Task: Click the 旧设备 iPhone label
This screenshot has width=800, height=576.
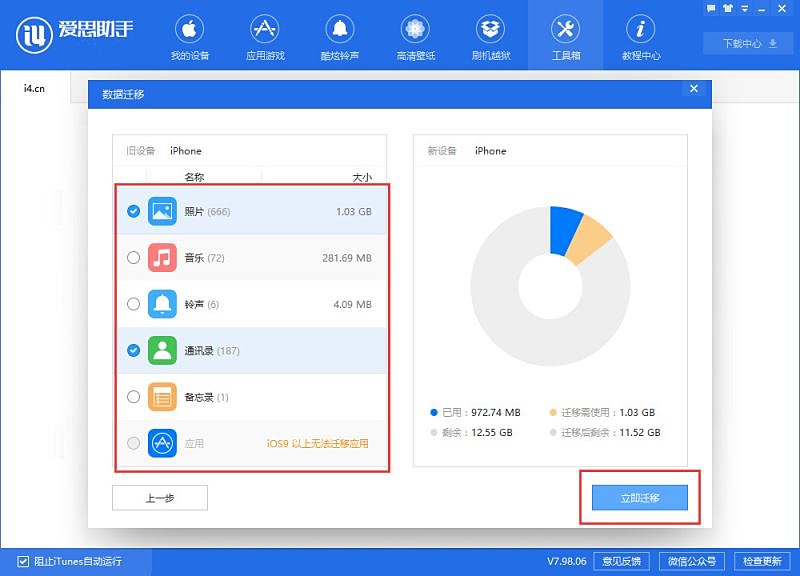Action: coord(164,151)
